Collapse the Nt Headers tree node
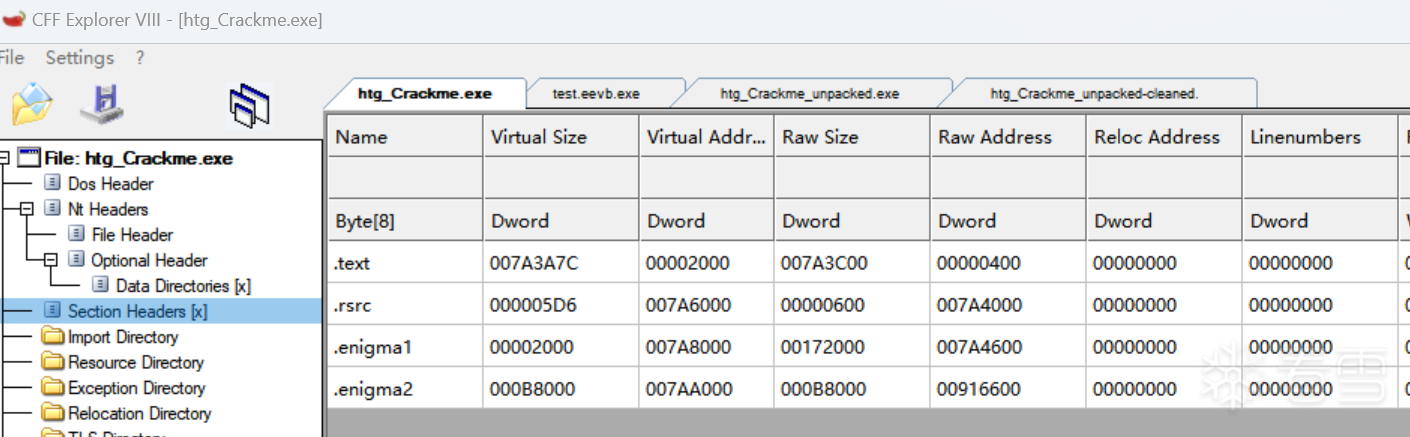Viewport: 1410px width, 437px height. point(26,210)
